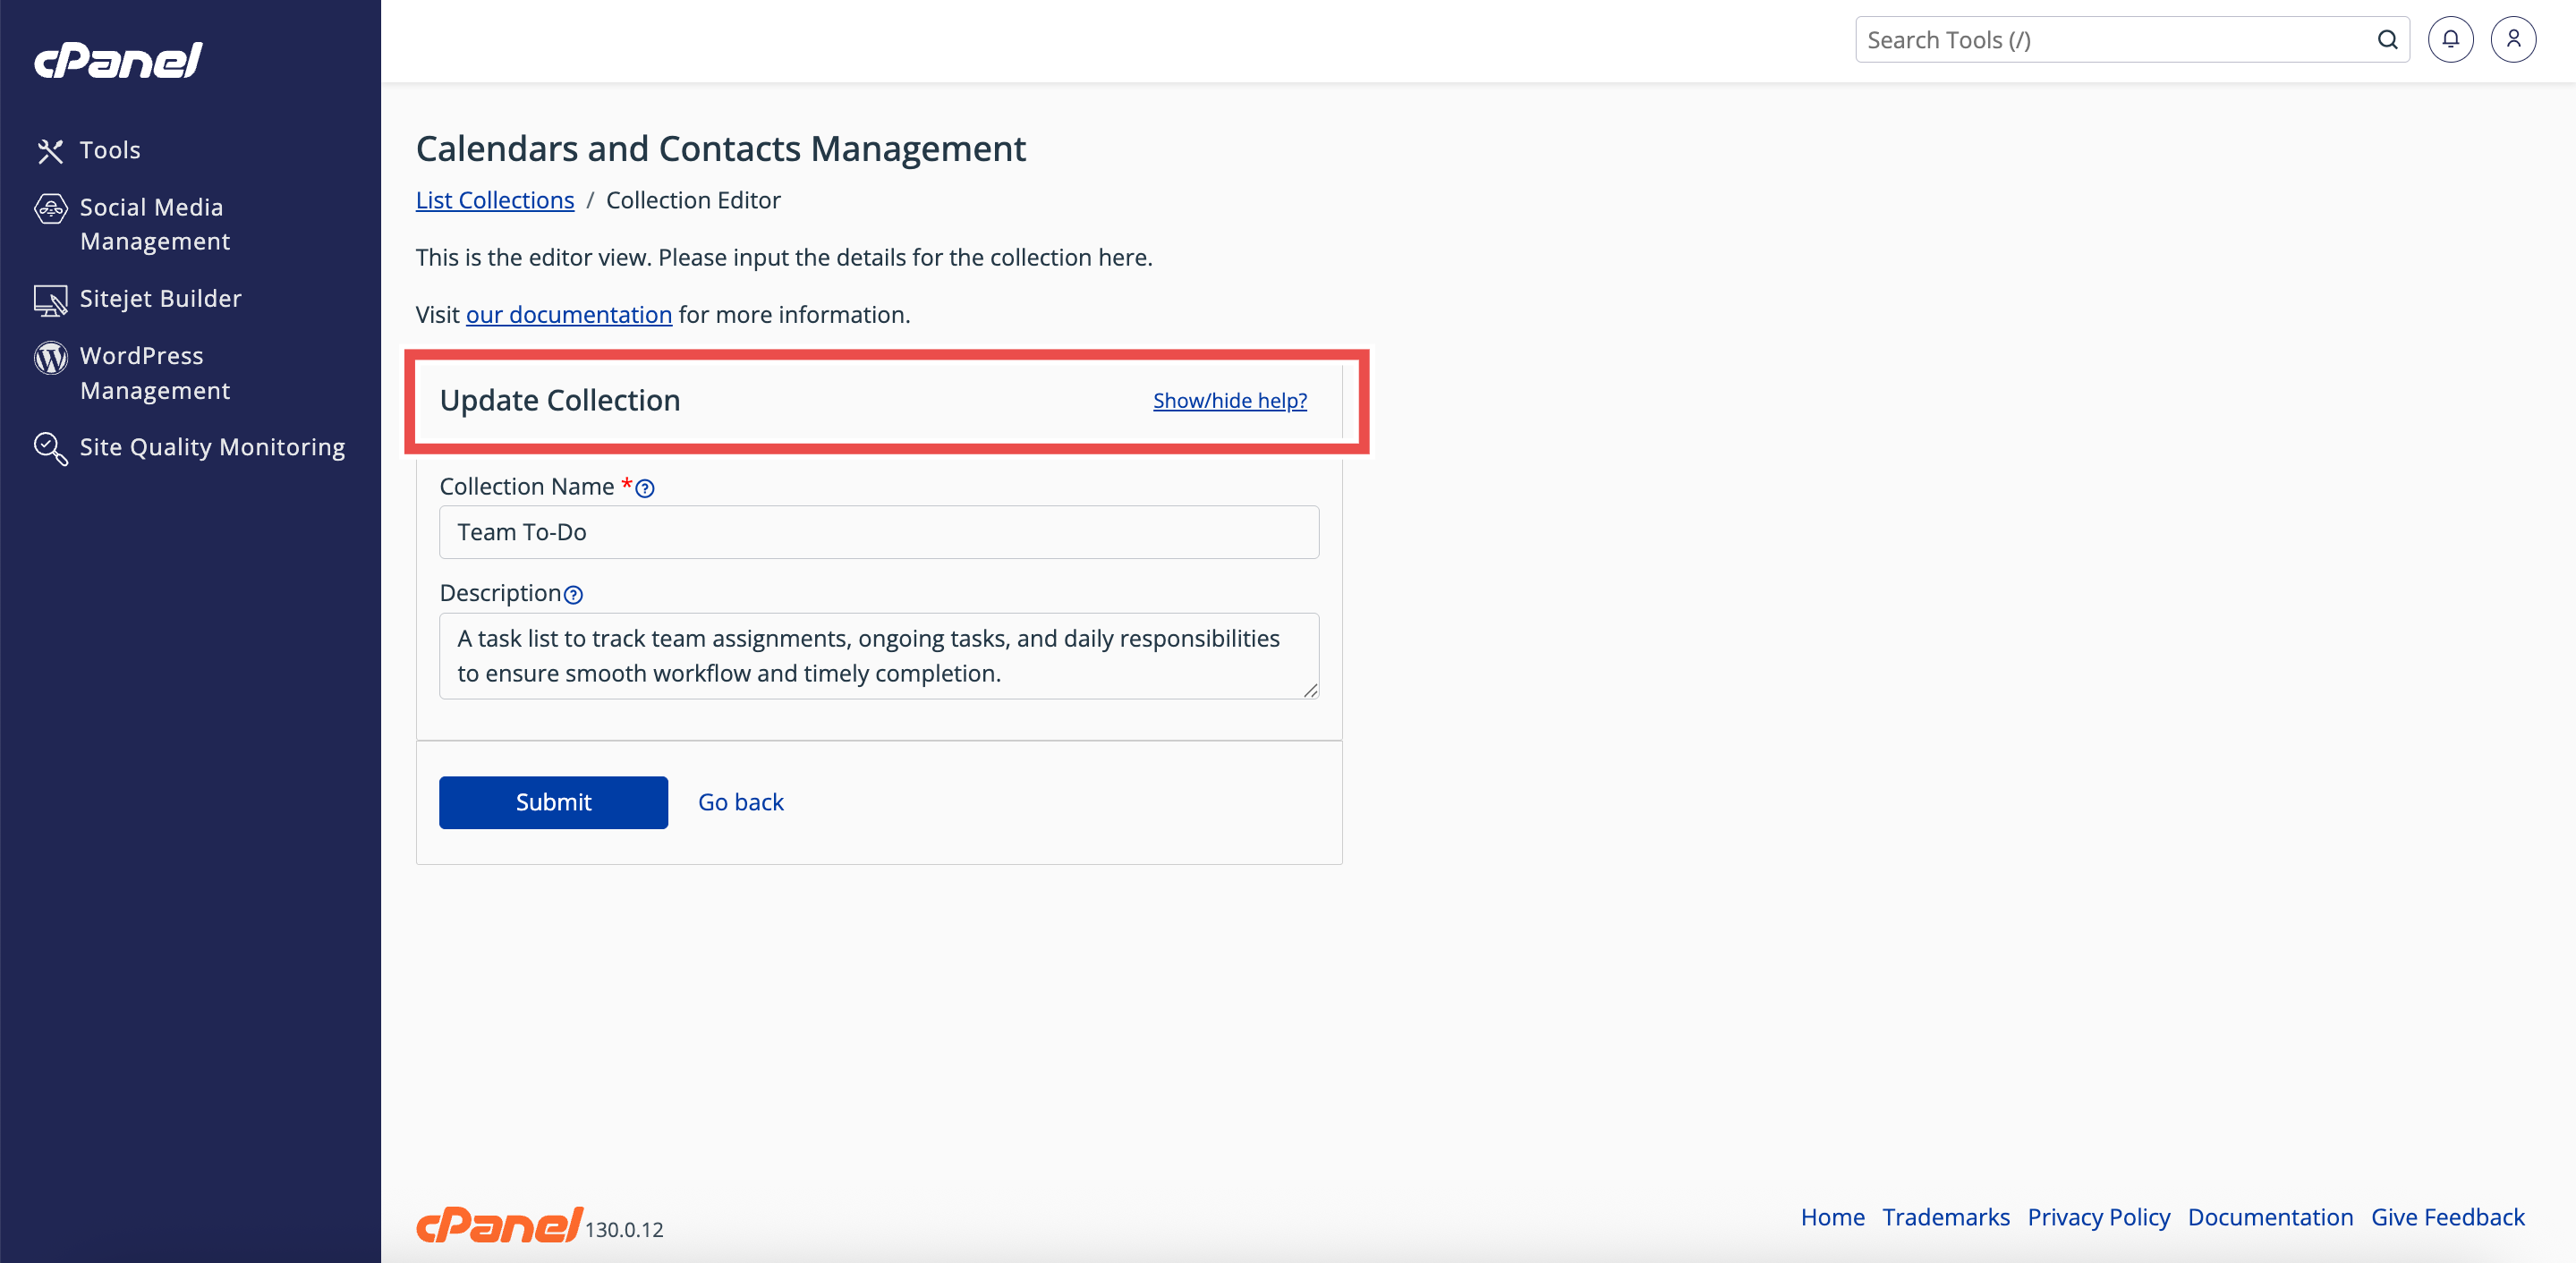Click inside the Description textarea
This screenshot has height=1263, width=2576.
(878, 655)
